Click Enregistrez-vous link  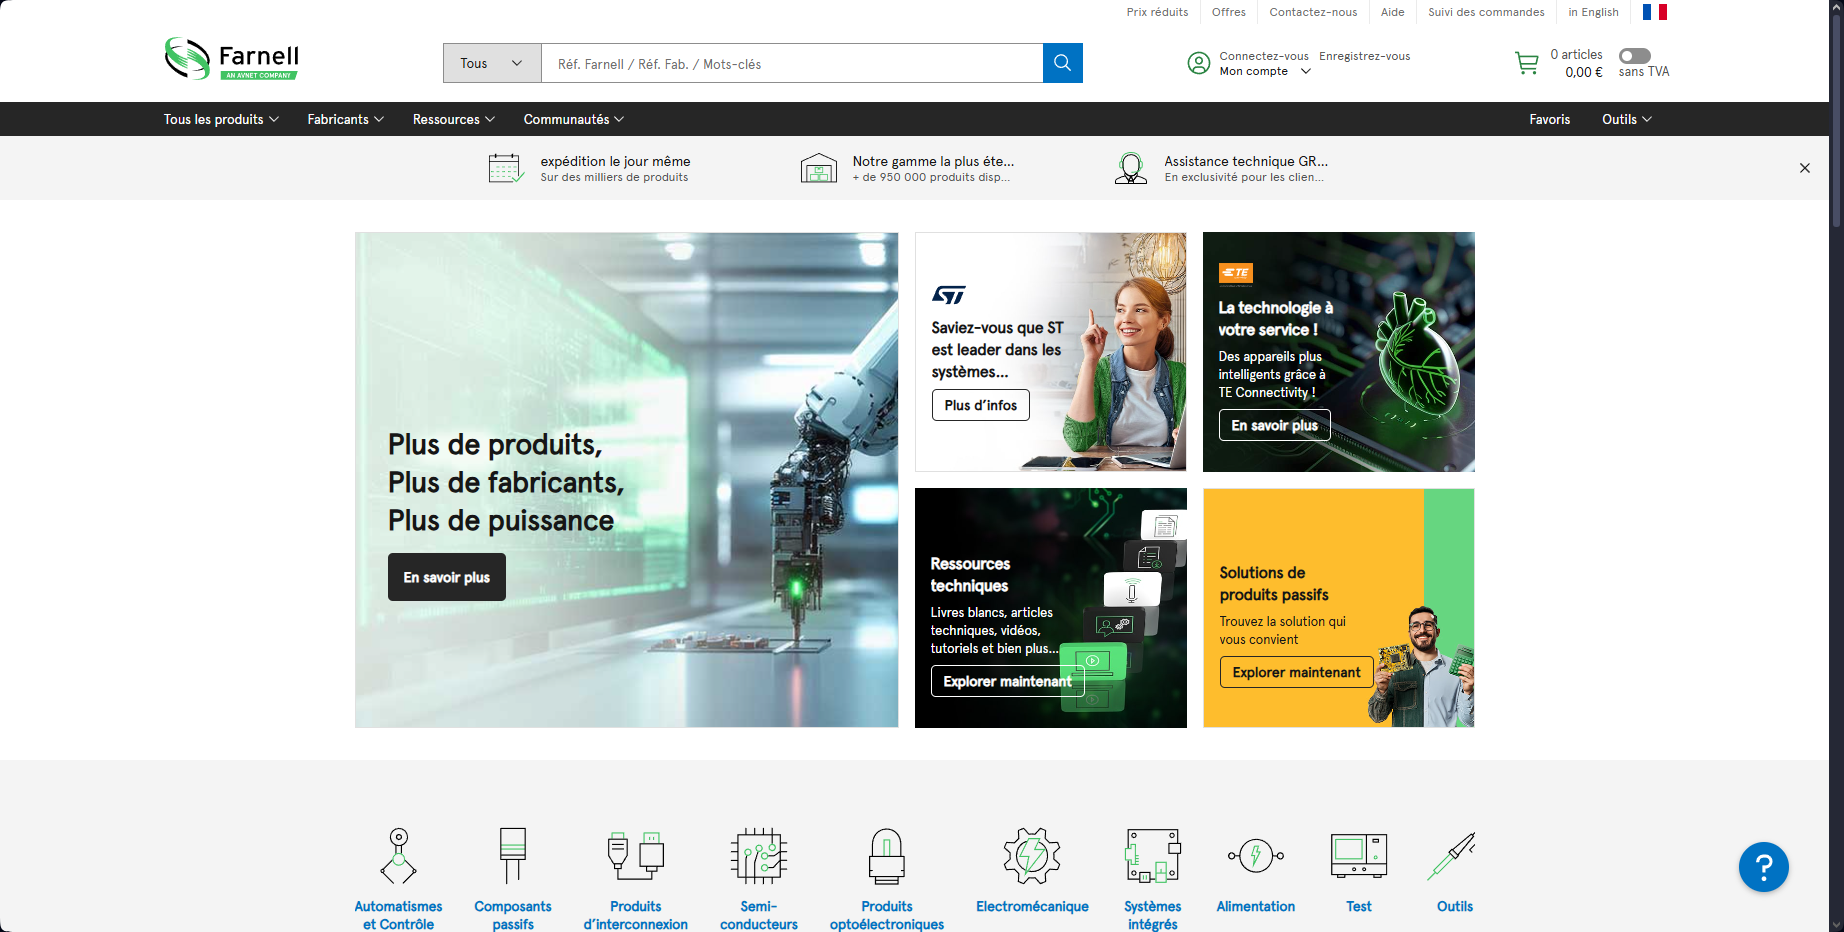click(x=1365, y=56)
